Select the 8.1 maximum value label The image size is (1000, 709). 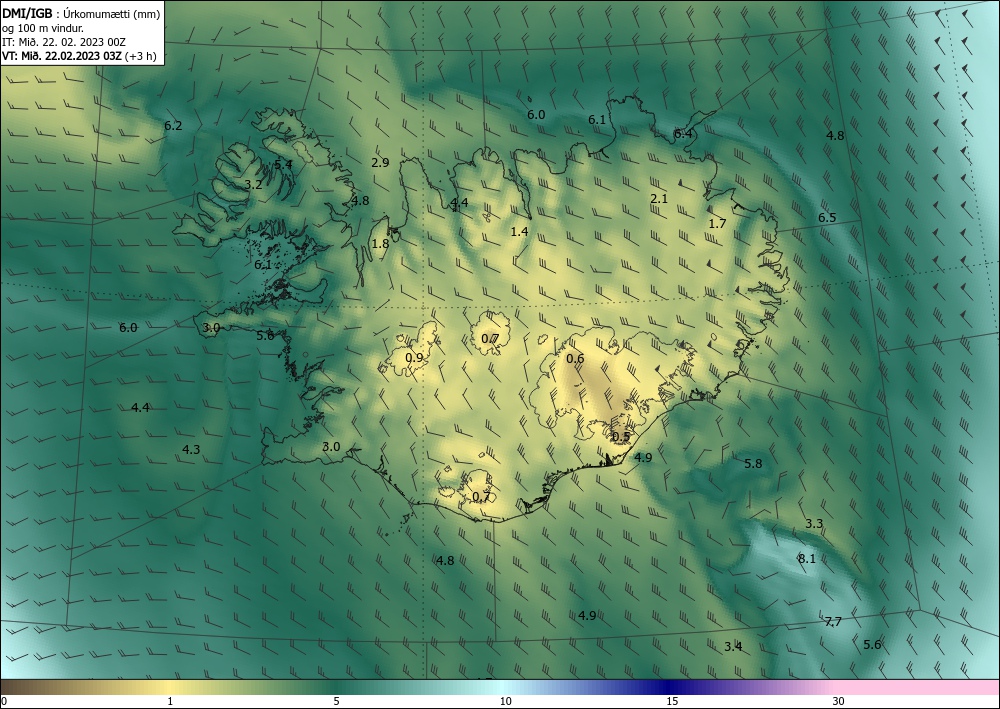807,559
